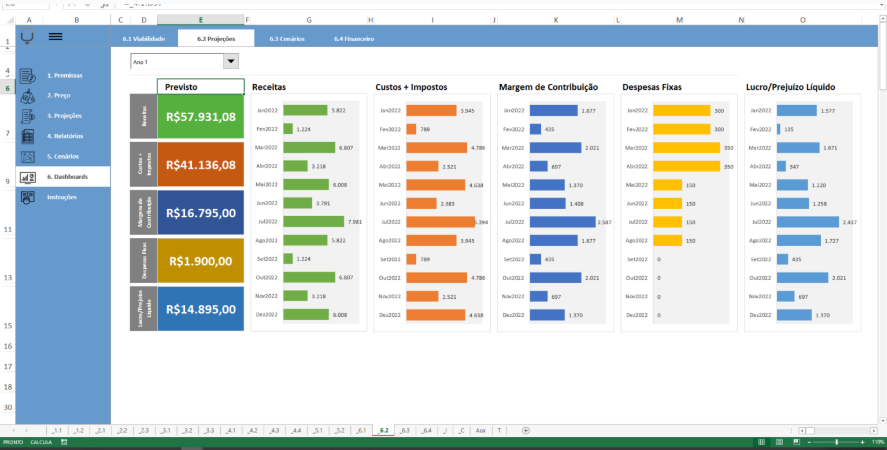Select column header I

tap(432, 20)
